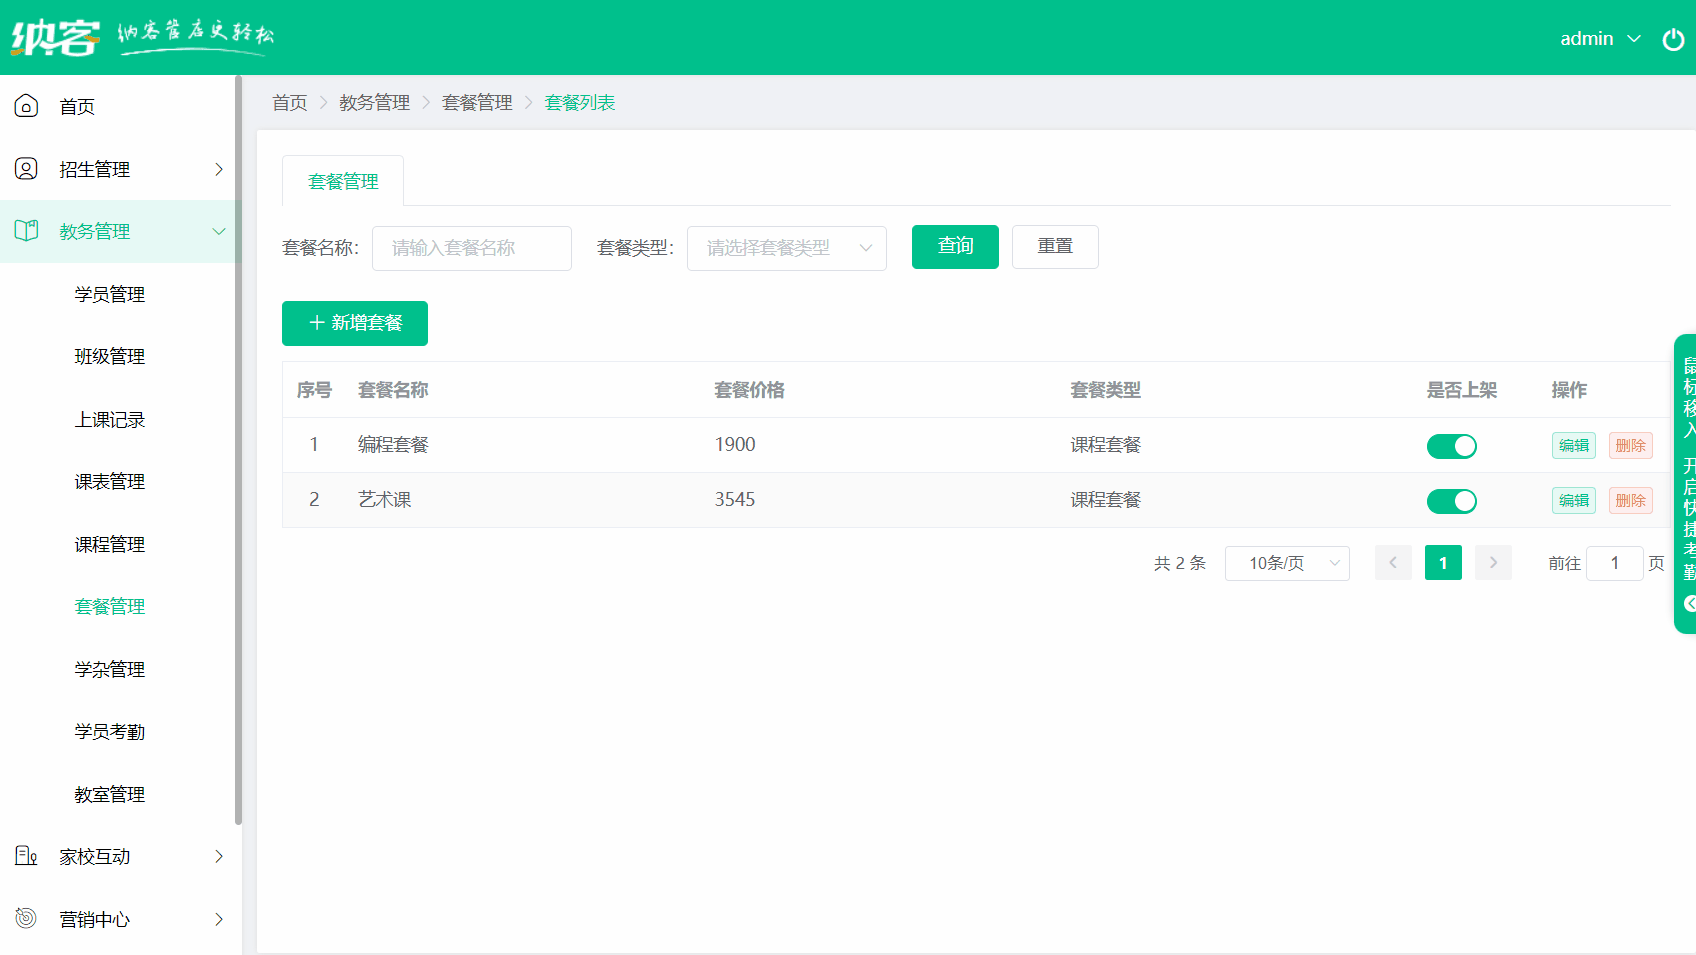Screen dimensions: 1696x955
Task: Click the 教务管理 book icon
Action: click(25, 230)
